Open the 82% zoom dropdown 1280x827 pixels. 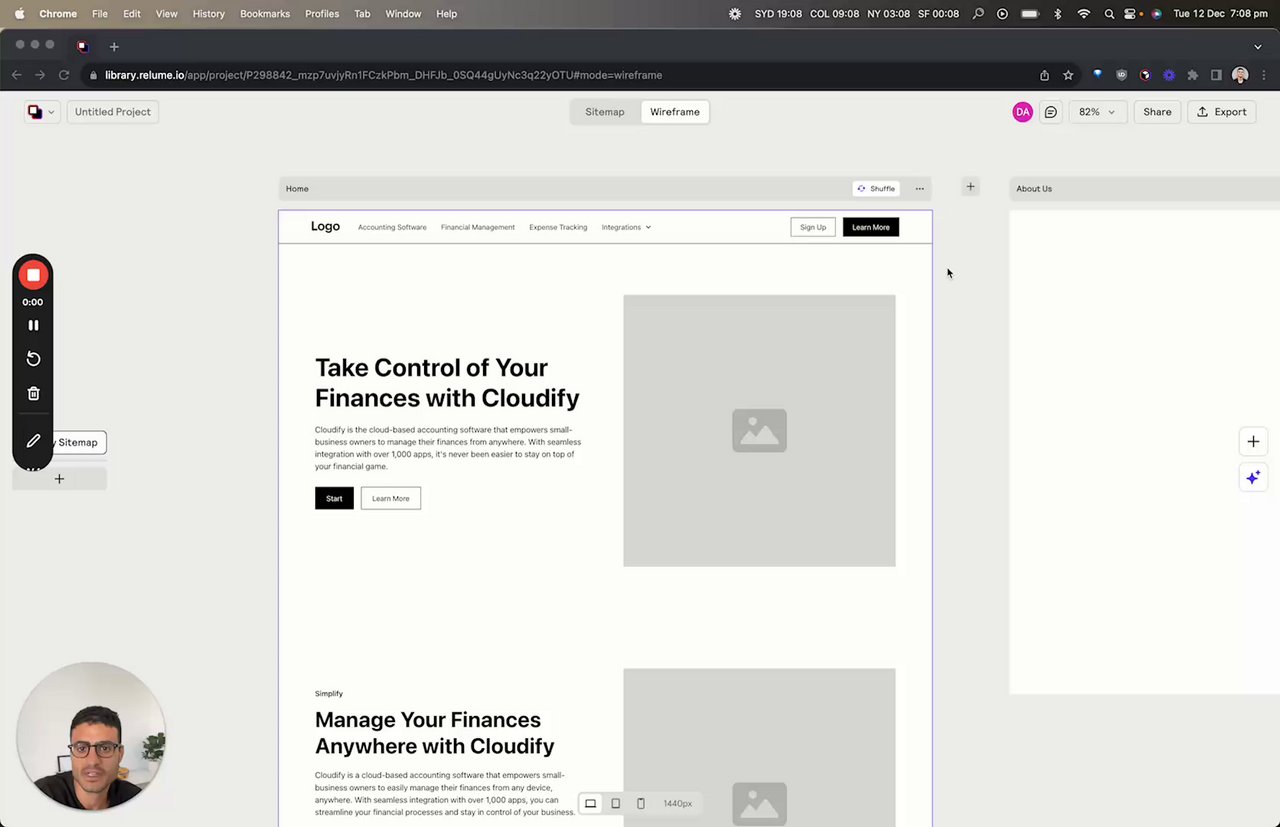pyautogui.click(x=1097, y=112)
